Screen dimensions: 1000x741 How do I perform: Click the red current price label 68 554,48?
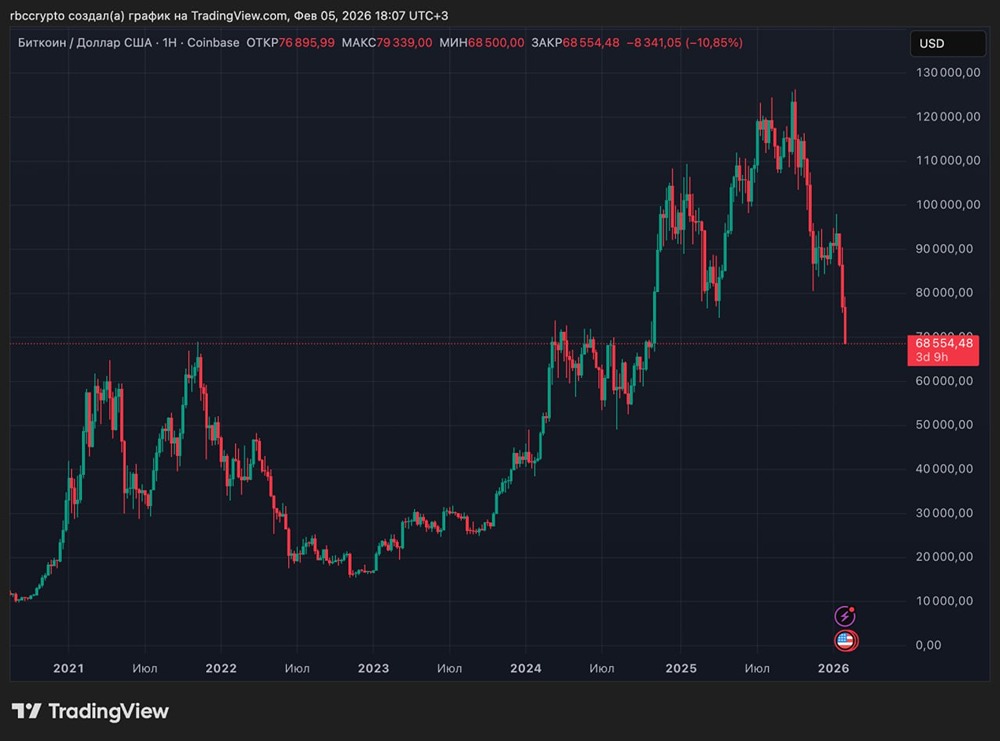pos(943,342)
